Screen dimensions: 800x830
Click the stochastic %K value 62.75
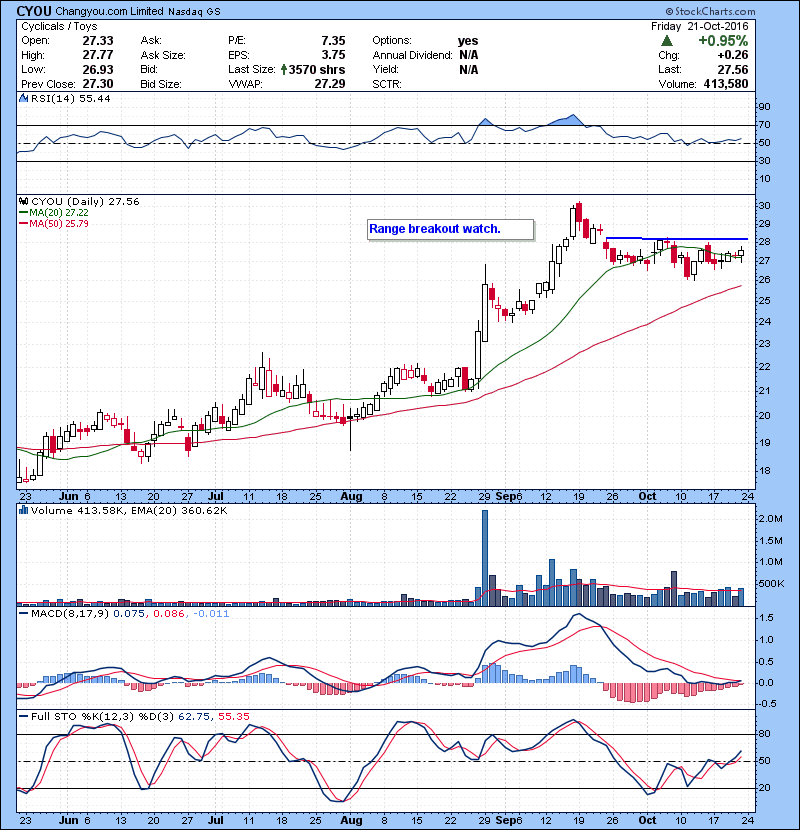coord(193,717)
